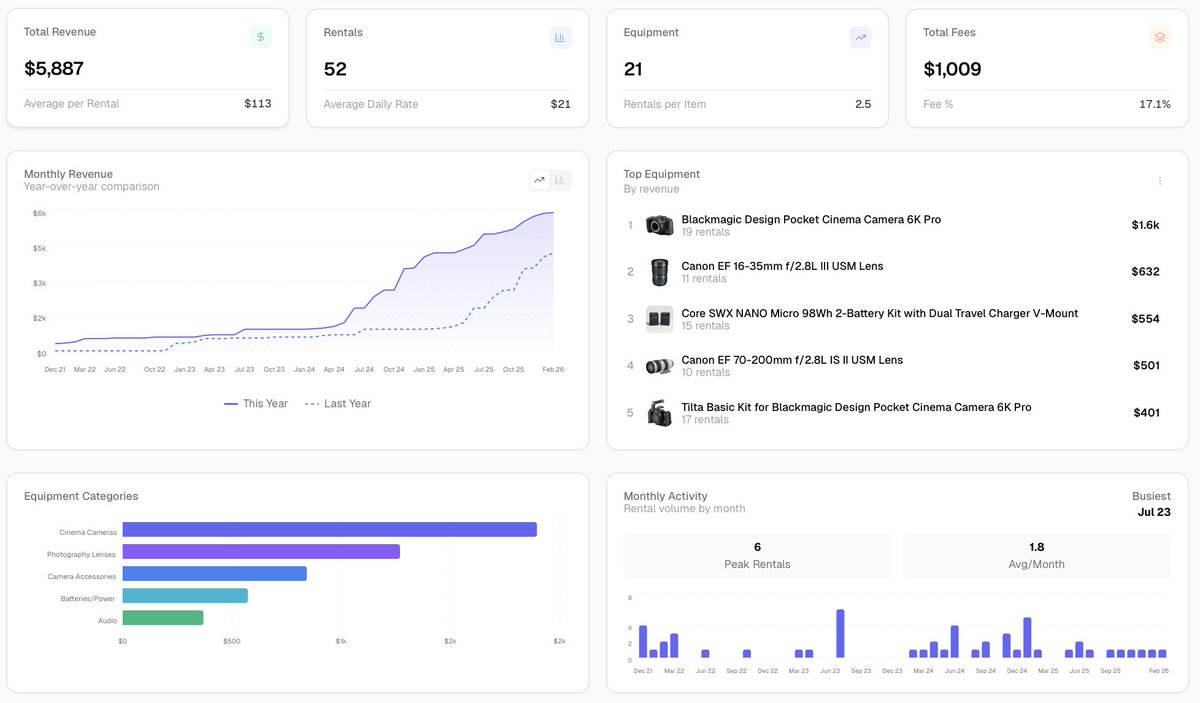Viewport: 1200px width, 703px height.
Task: Open Core SWX NANO battery kit thumbnail
Action: pos(659,319)
